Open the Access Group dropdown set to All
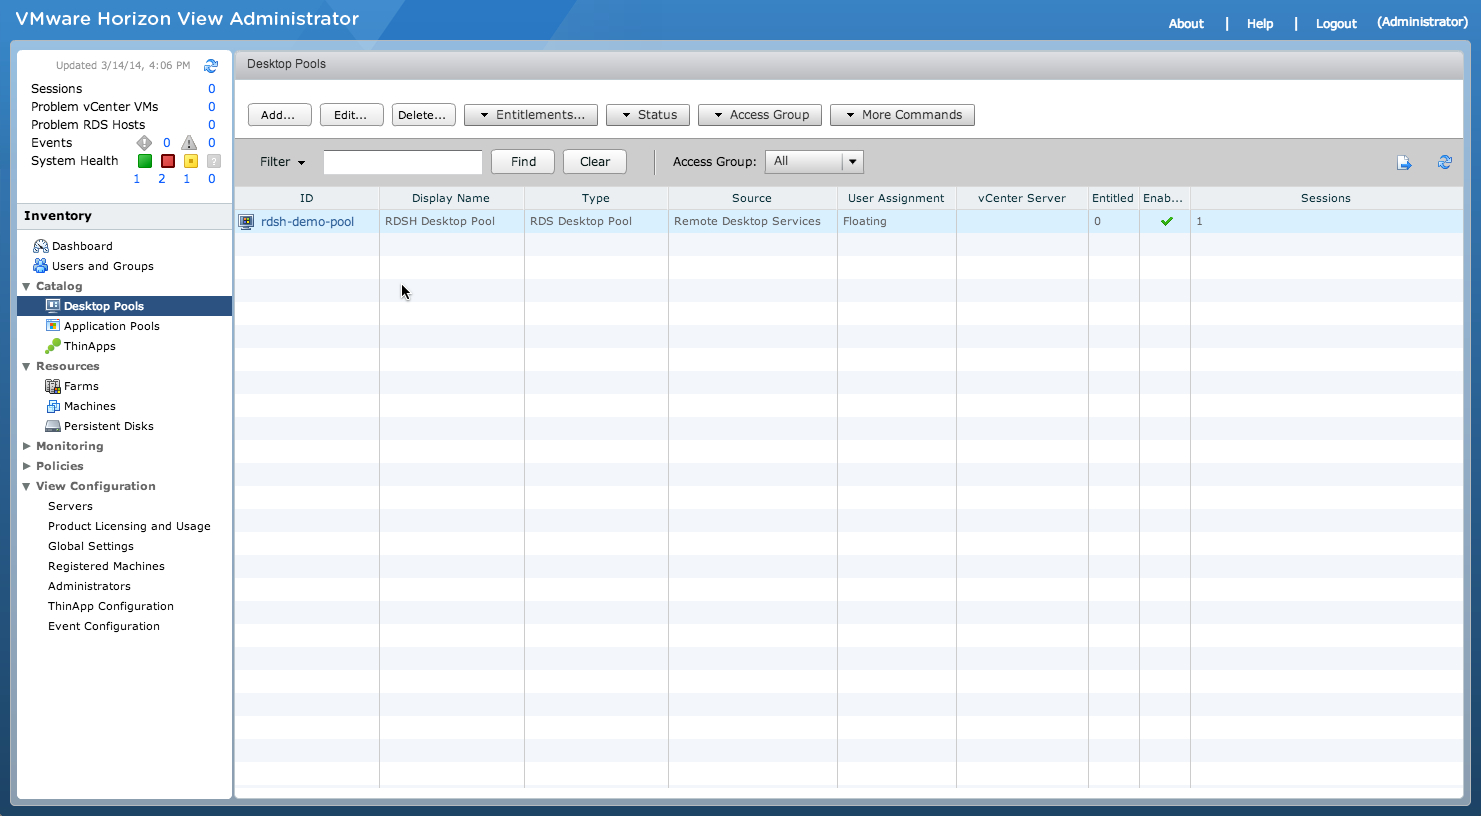 tap(813, 161)
